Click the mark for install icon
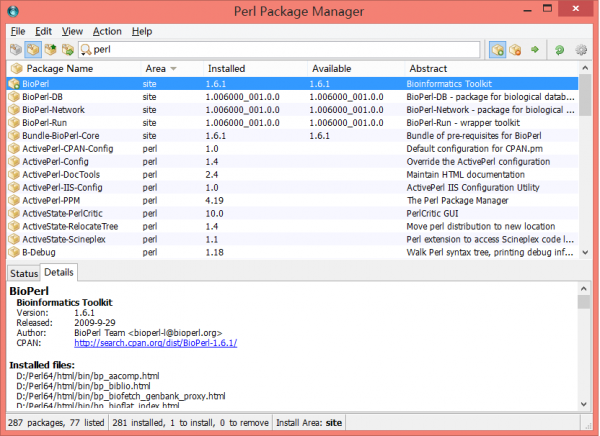Image resolution: width=600 pixels, height=436 pixels. coord(499,49)
